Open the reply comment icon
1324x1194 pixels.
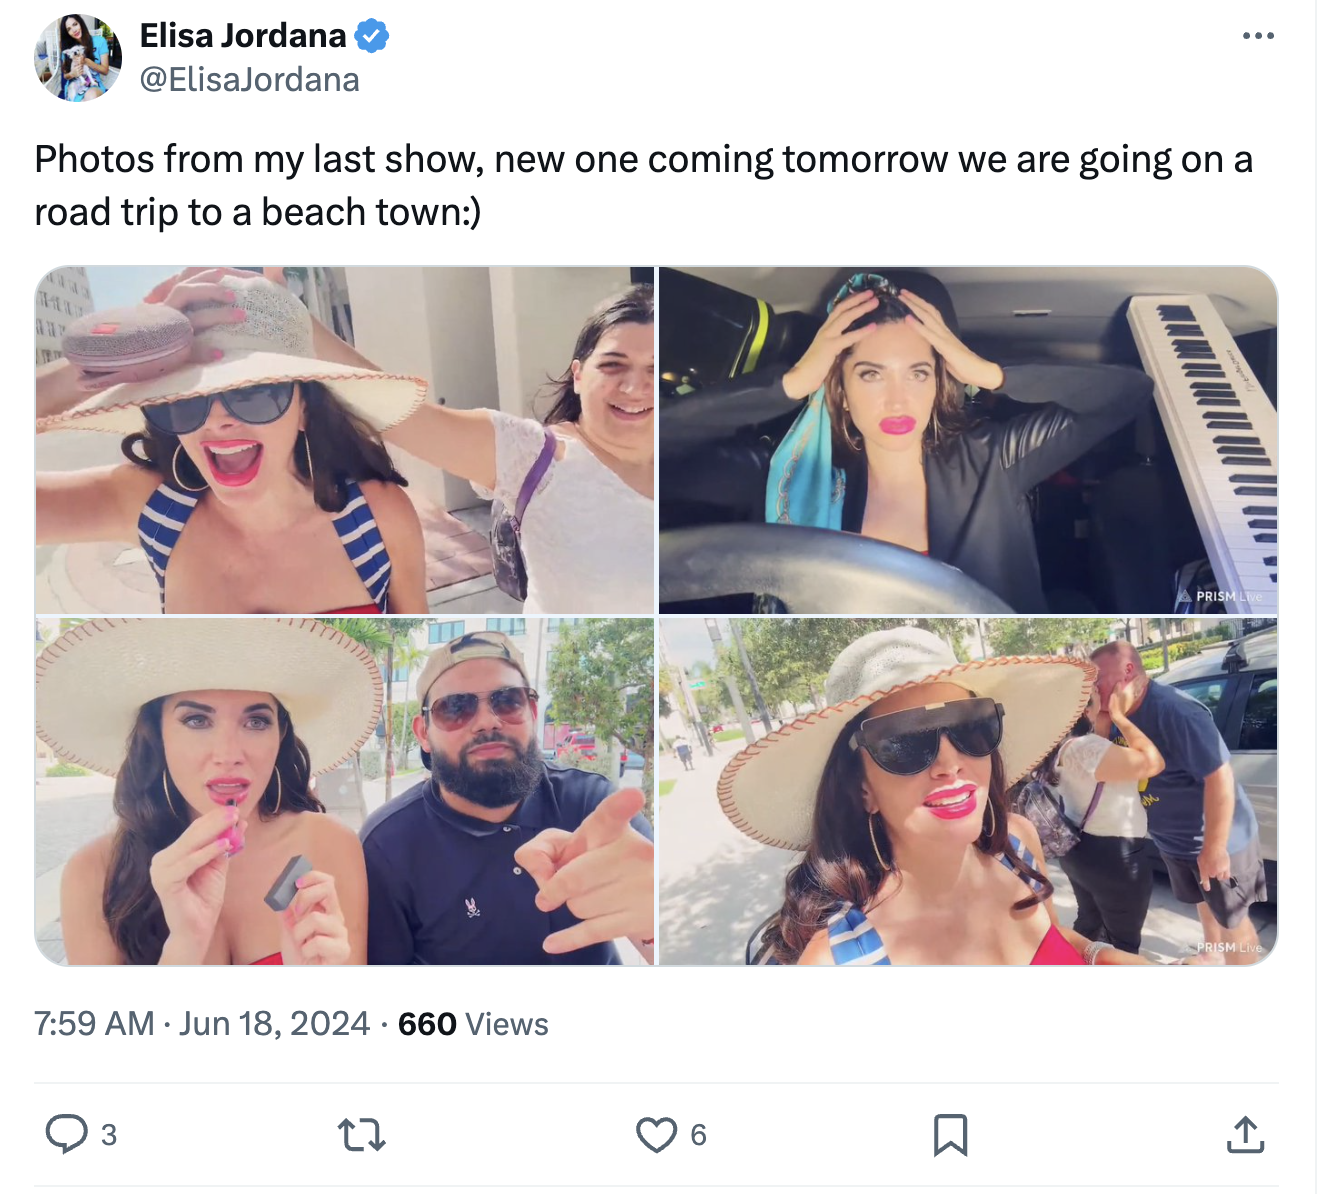[x=67, y=1135]
